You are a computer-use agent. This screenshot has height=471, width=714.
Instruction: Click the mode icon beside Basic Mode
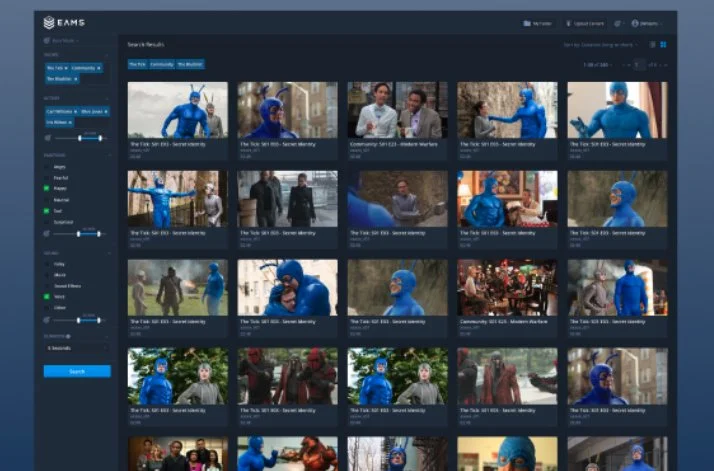(x=46, y=41)
